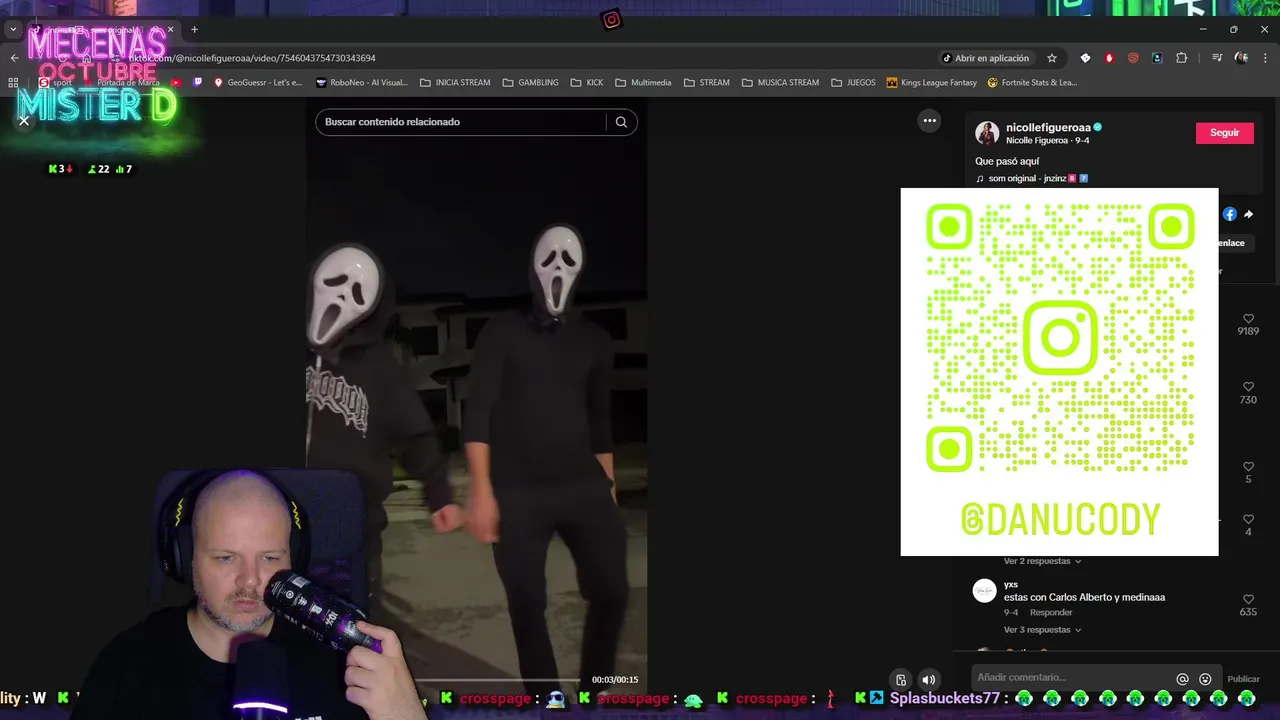Screen dimensions: 1280x720
Task: Open the RoboNeo - AI Visual bookmark
Action: click(361, 83)
